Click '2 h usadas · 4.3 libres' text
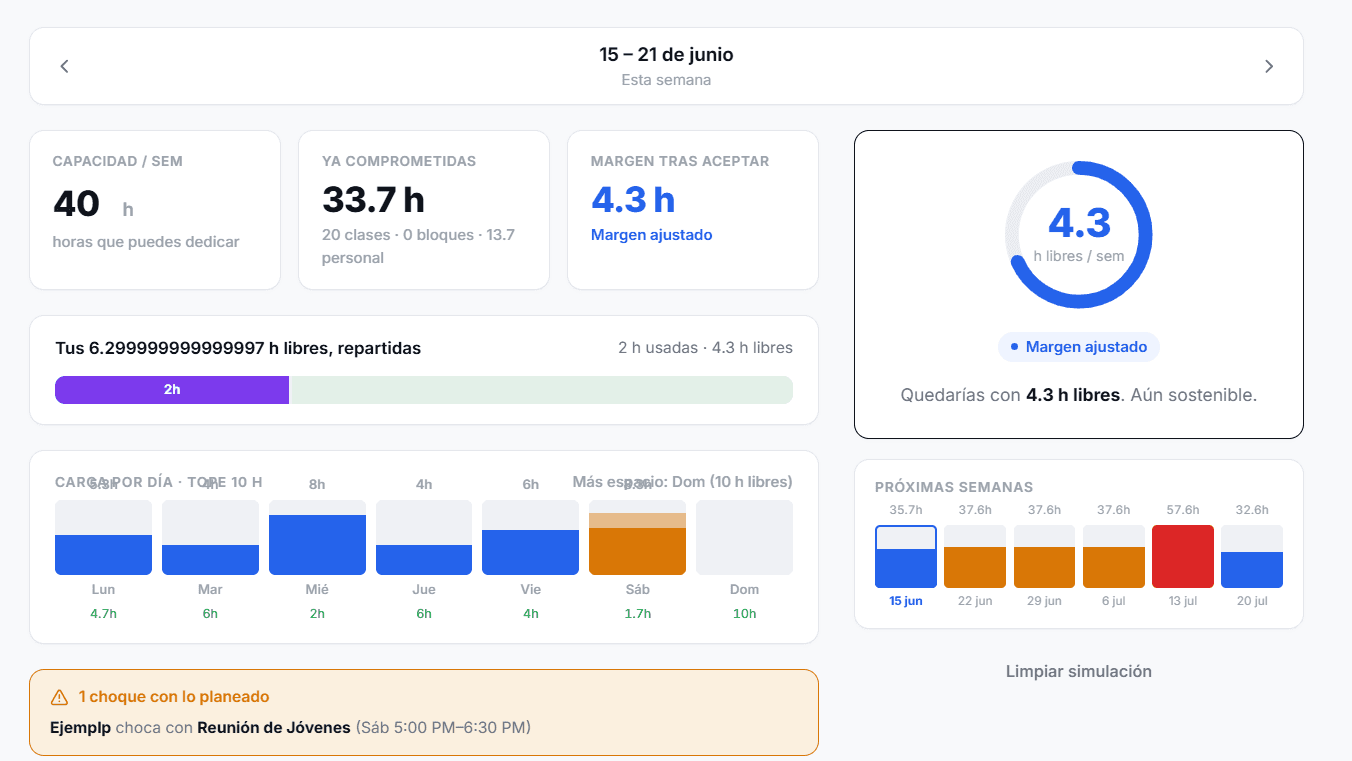 [x=705, y=348]
